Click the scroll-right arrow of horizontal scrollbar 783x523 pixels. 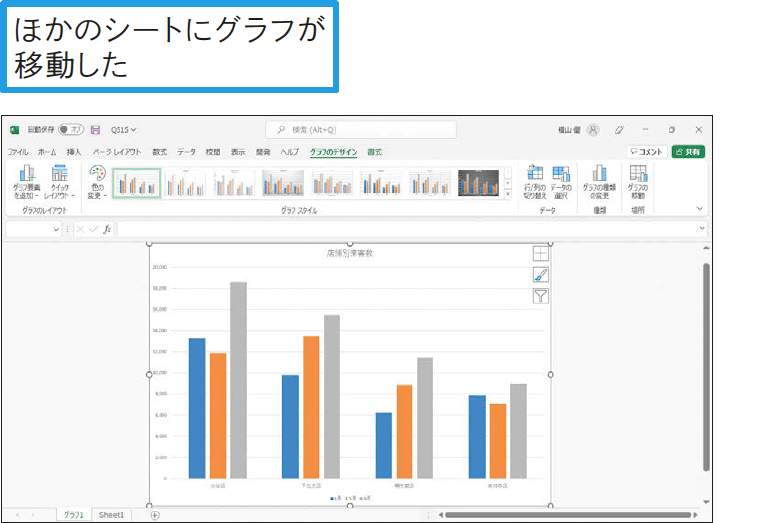click(x=695, y=515)
